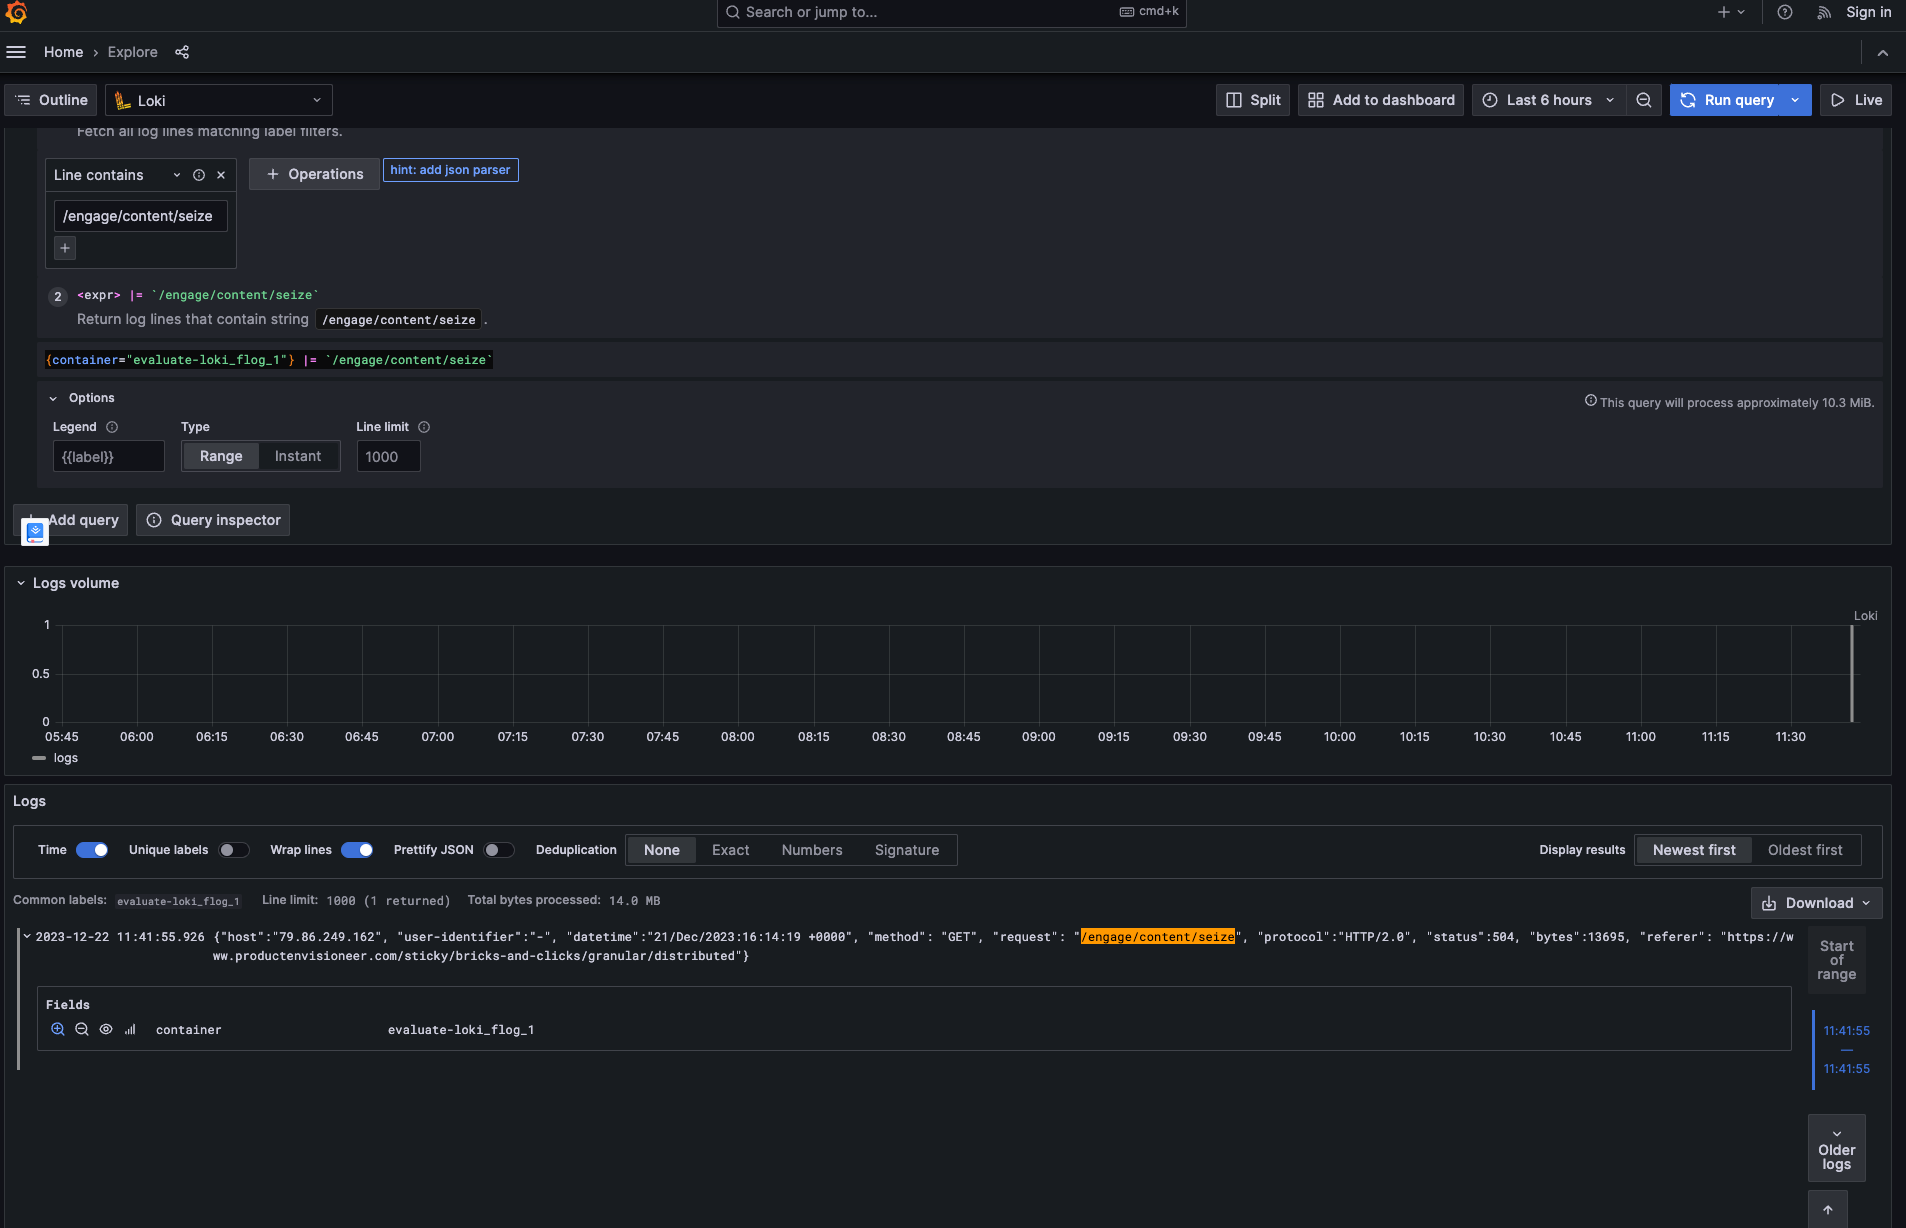Viewport: 1906px width, 1228px height.
Task: Select None deduplication
Action: [x=662, y=850]
